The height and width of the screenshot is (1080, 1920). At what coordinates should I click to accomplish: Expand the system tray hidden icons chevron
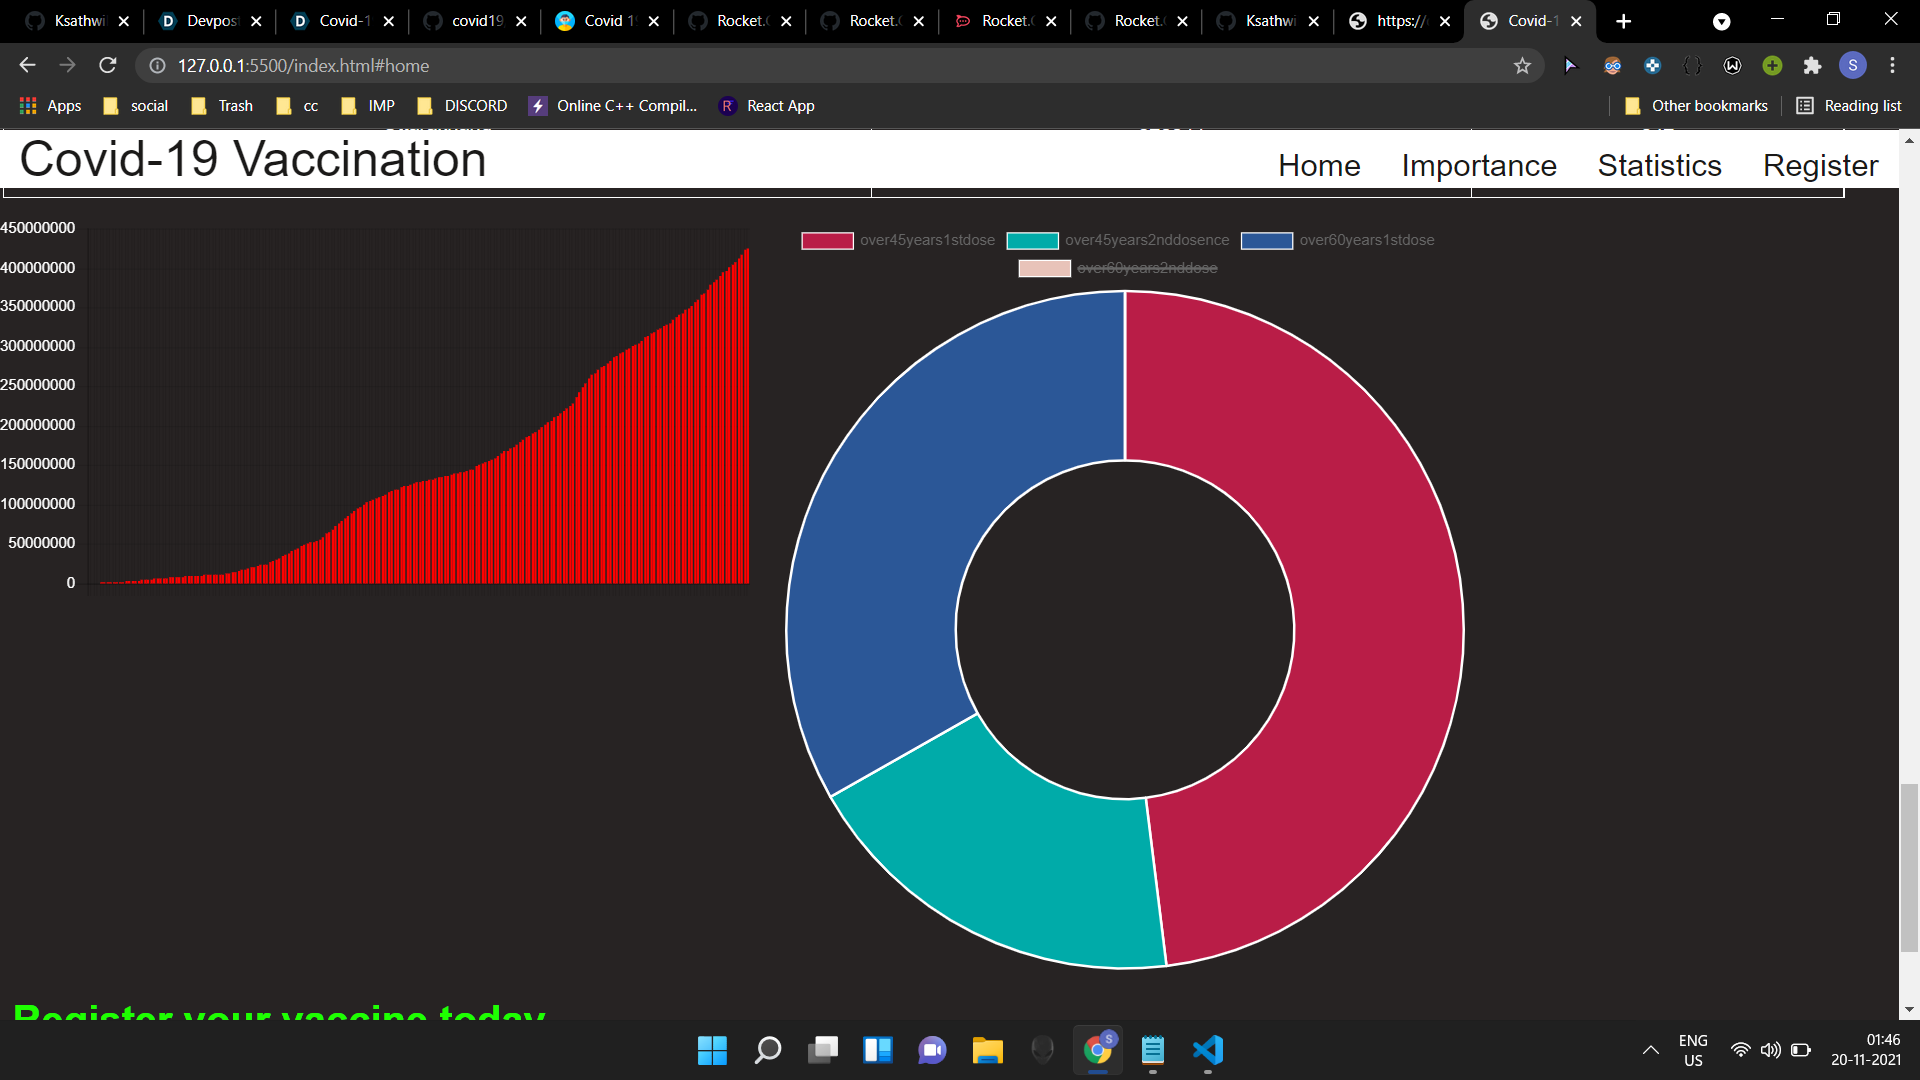point(1650,1050)
